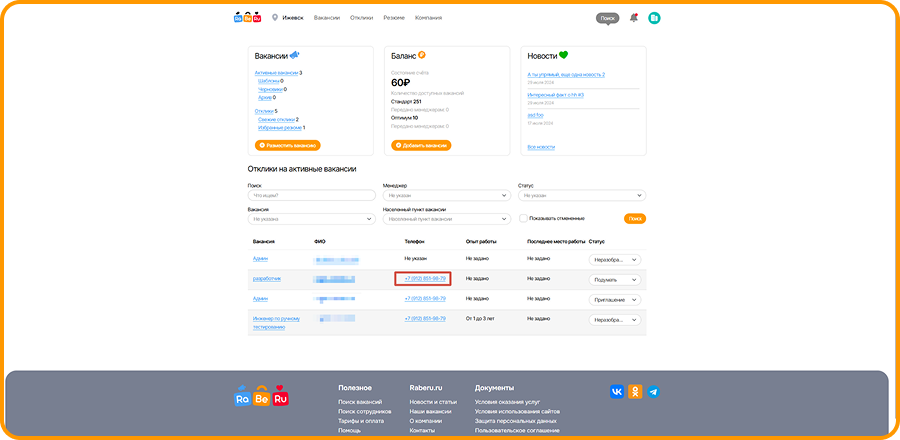This screenshot has width=900, height=440.
Task: Open the VK social network icon
Action: click(616, 392)
